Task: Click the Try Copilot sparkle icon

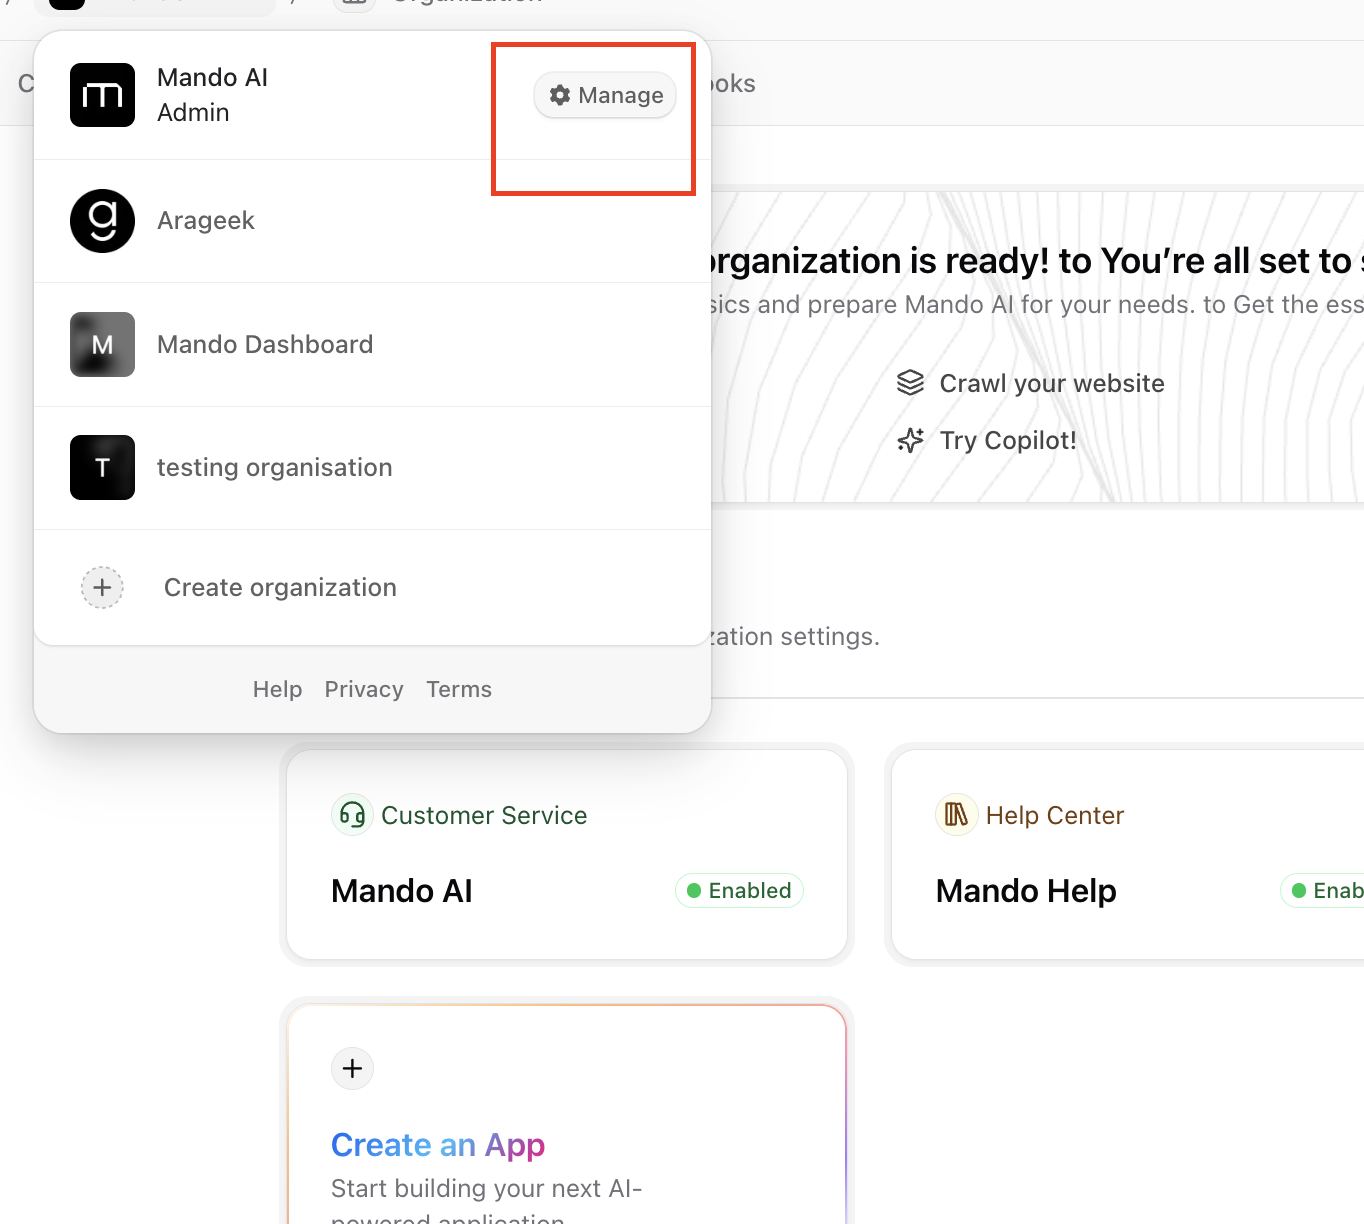Action: coord(910,440)
